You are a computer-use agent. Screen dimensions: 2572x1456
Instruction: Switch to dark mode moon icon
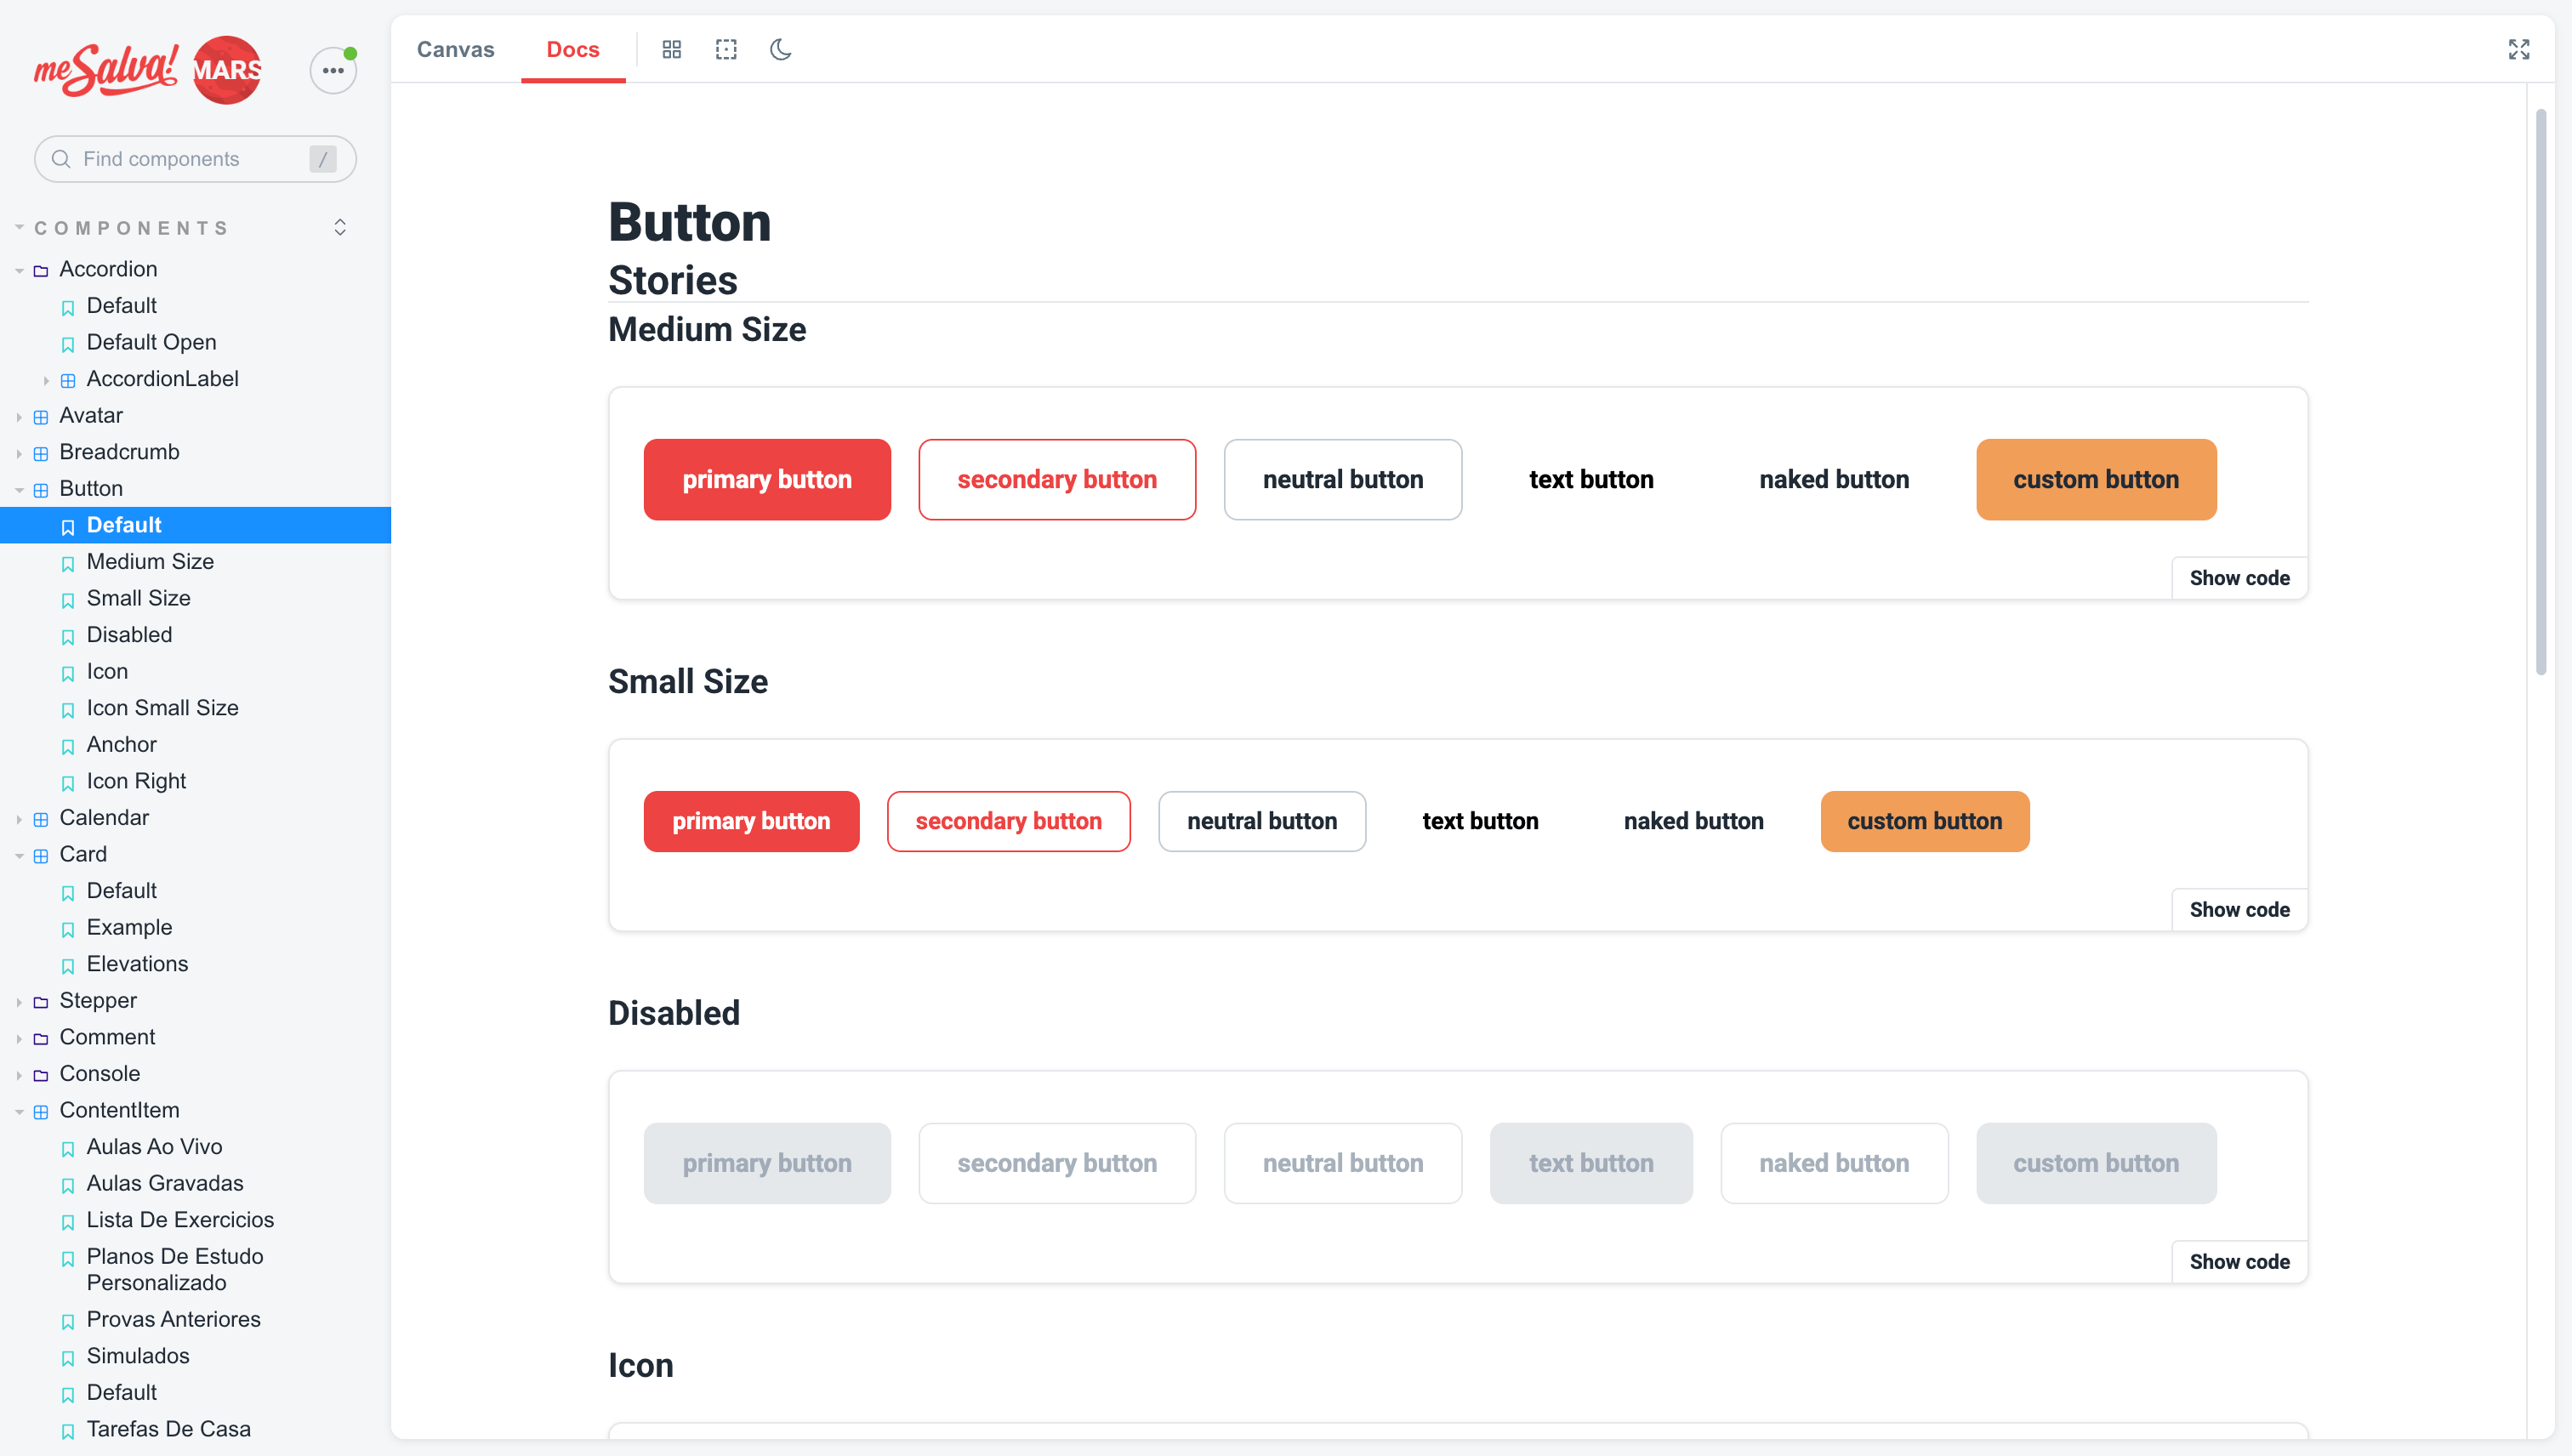781,49
